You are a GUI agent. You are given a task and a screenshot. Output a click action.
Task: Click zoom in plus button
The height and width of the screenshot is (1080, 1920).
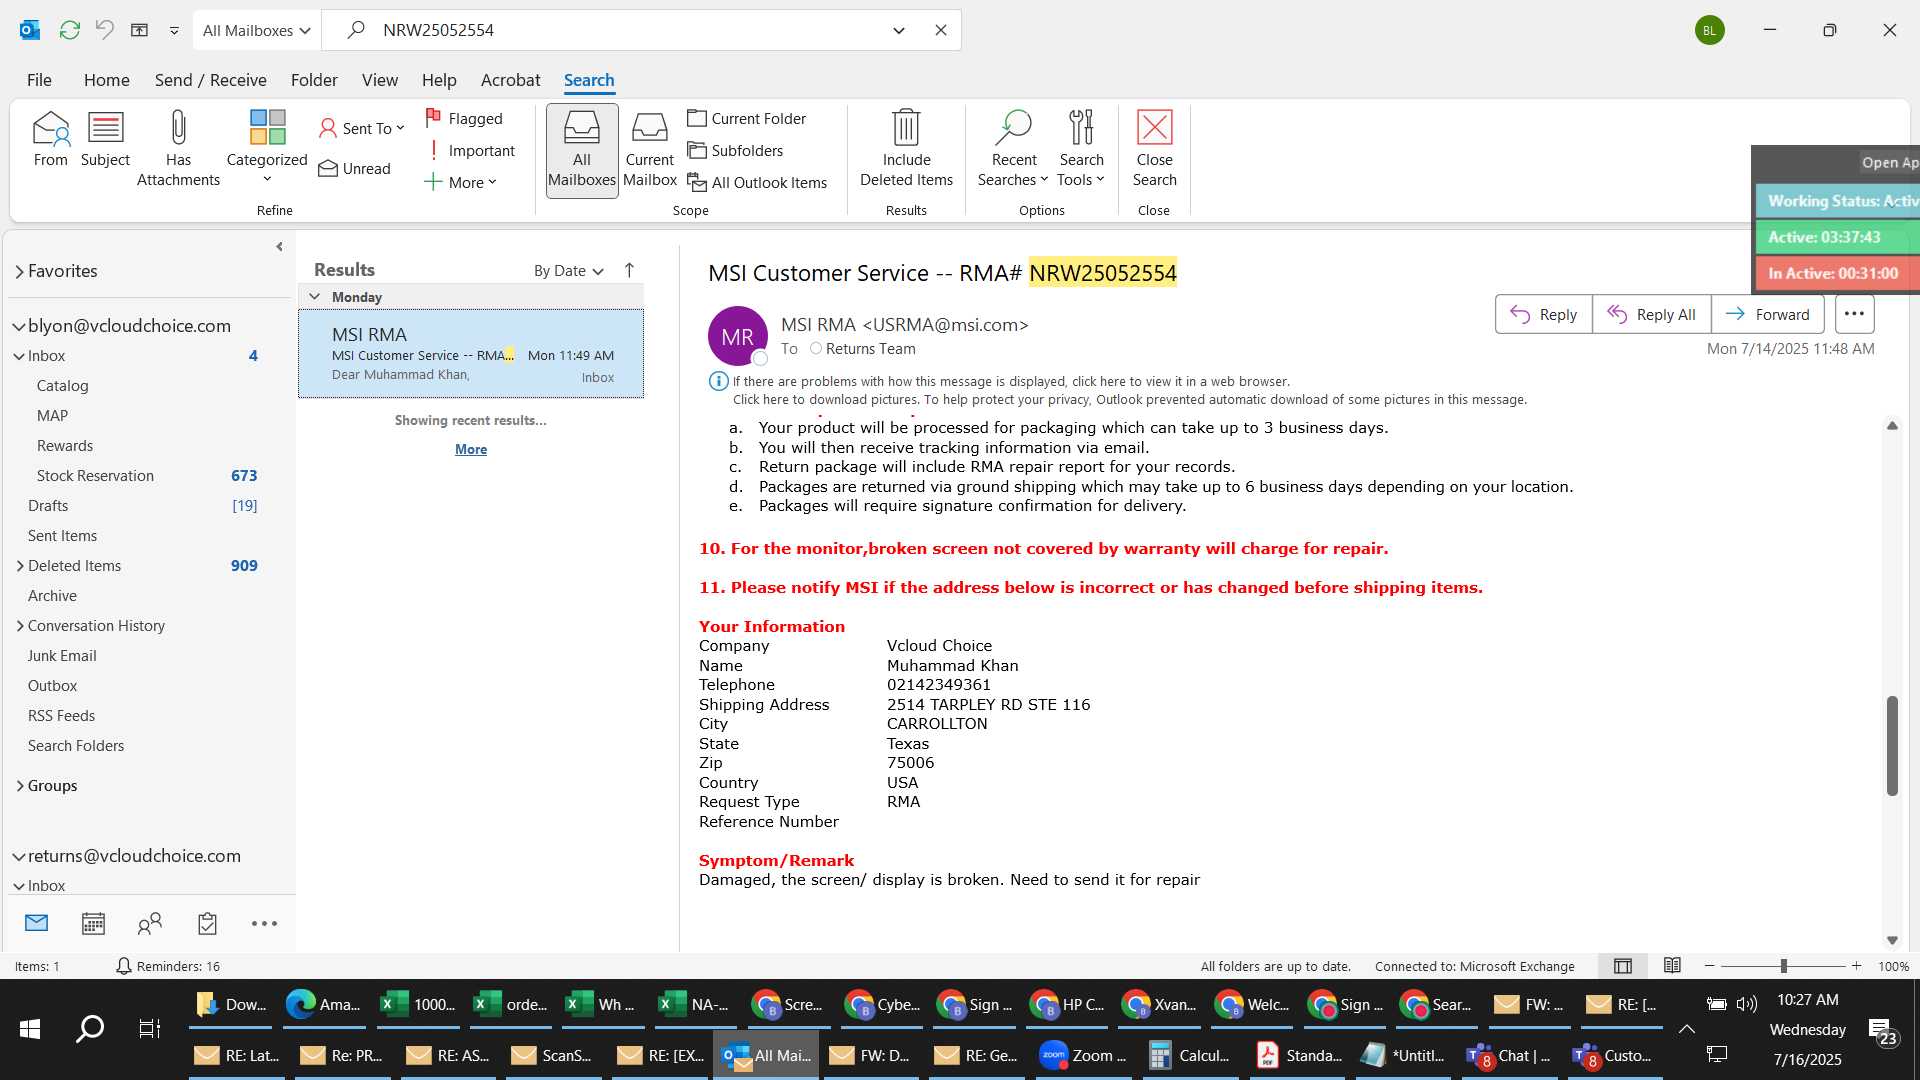(x=1856, y=966)
